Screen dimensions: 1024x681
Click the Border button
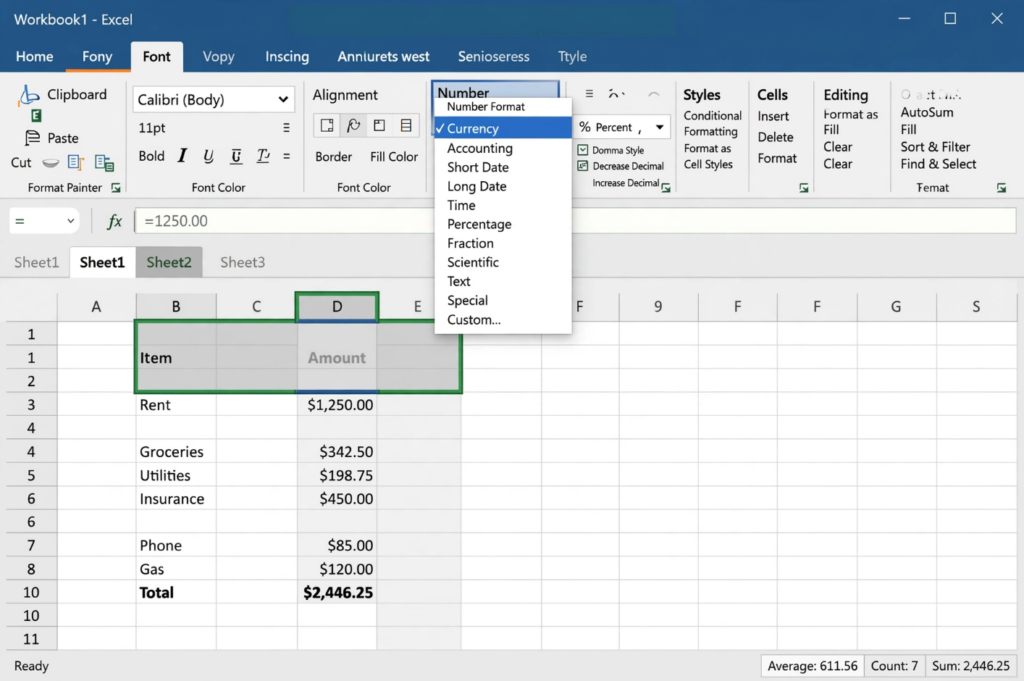coord(333,157)
